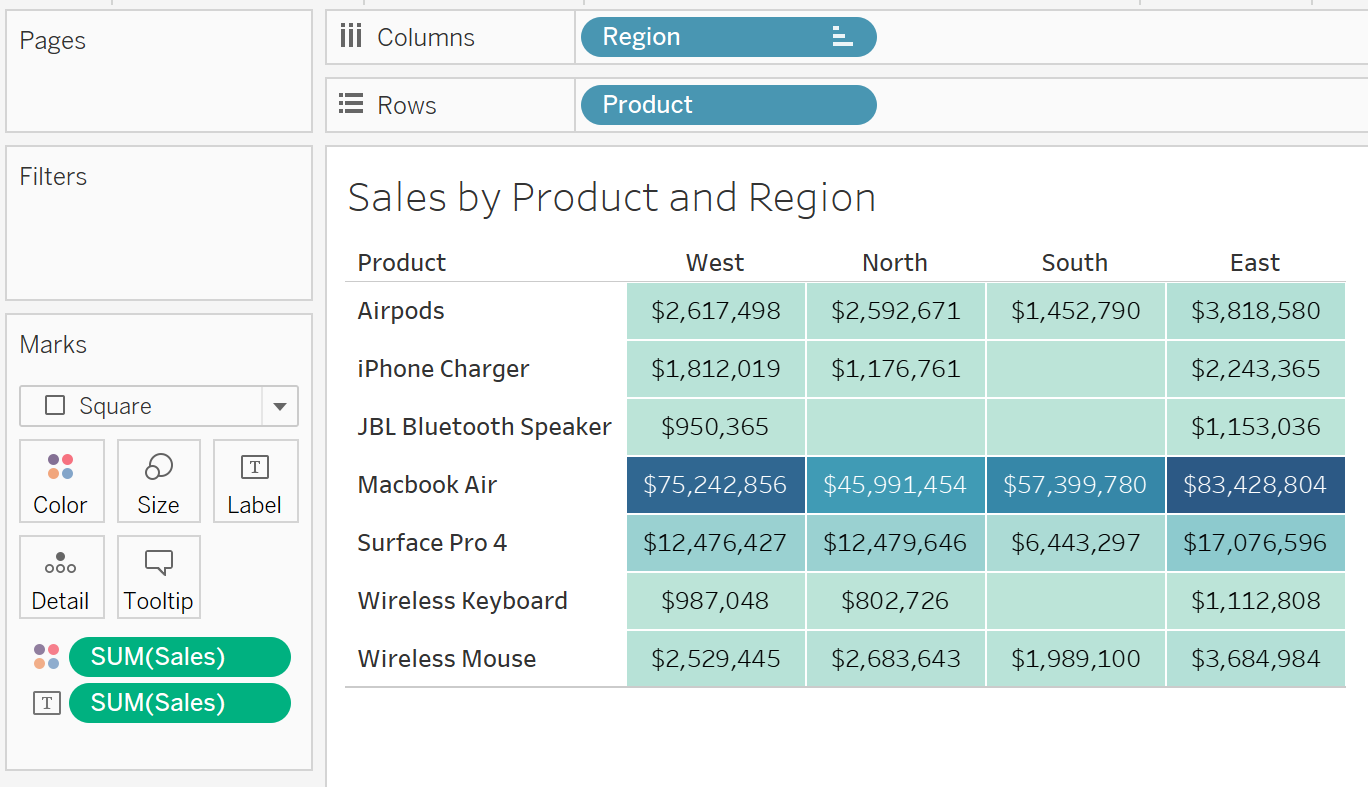Click the Wireless Keyboard West cell $987,048
1368x787 pixels.
pyautogui.click(x=716, y=601)
